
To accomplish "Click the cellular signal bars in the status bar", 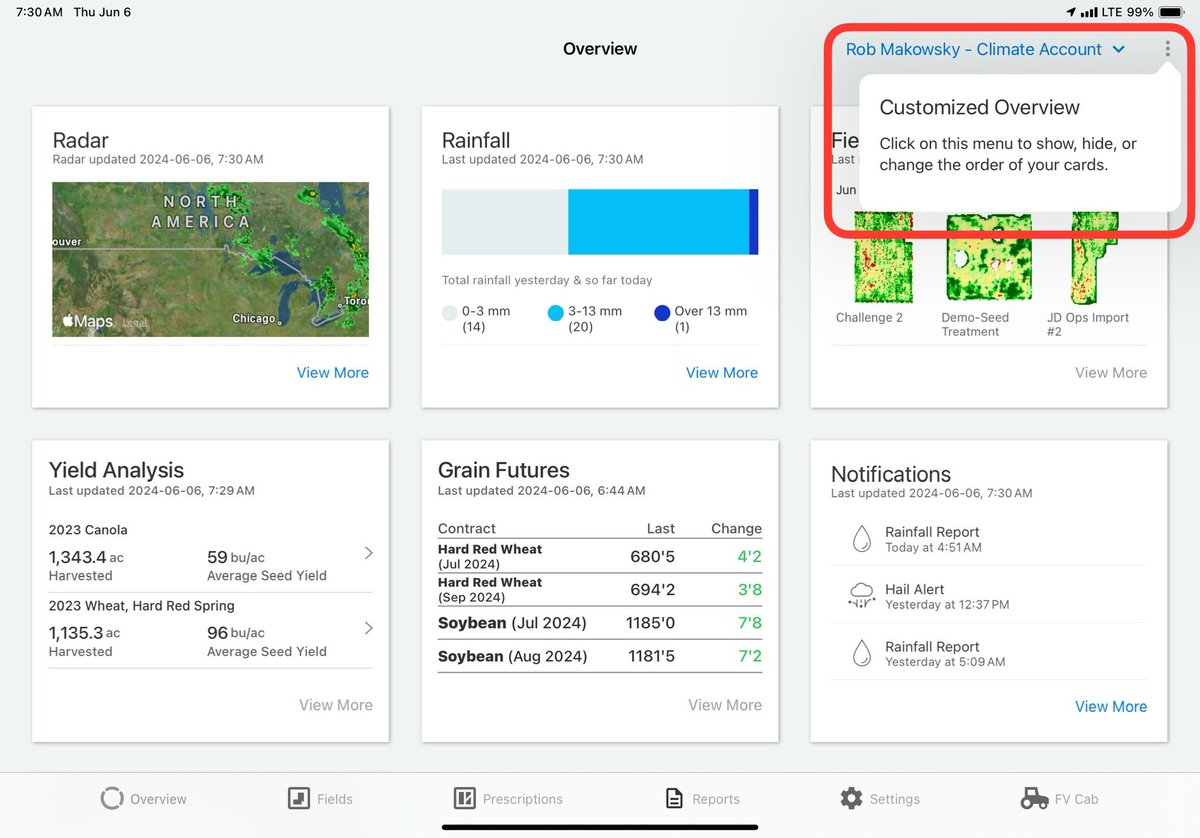I will [1089, 12].
